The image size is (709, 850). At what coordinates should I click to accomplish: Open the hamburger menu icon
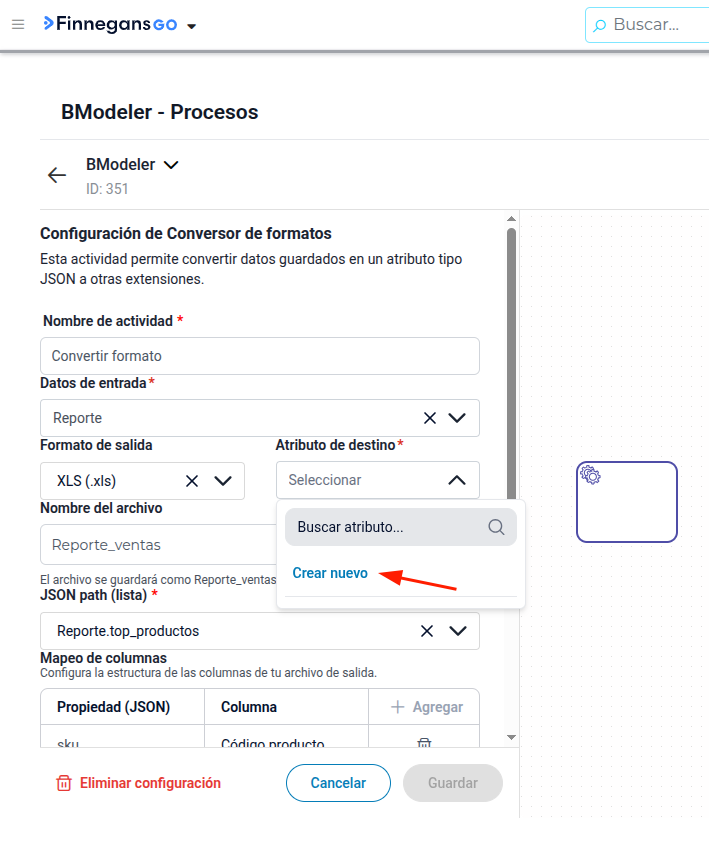point(18,24)
